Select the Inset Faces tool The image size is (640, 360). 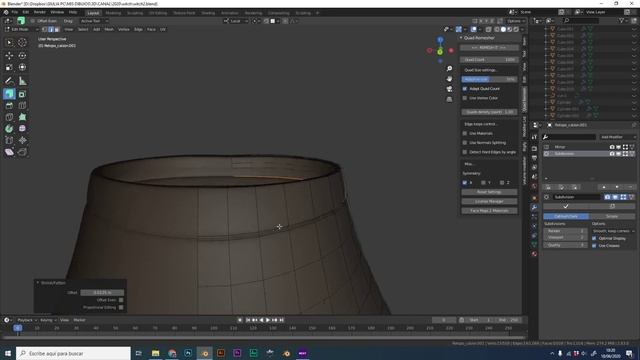point(22,94)
